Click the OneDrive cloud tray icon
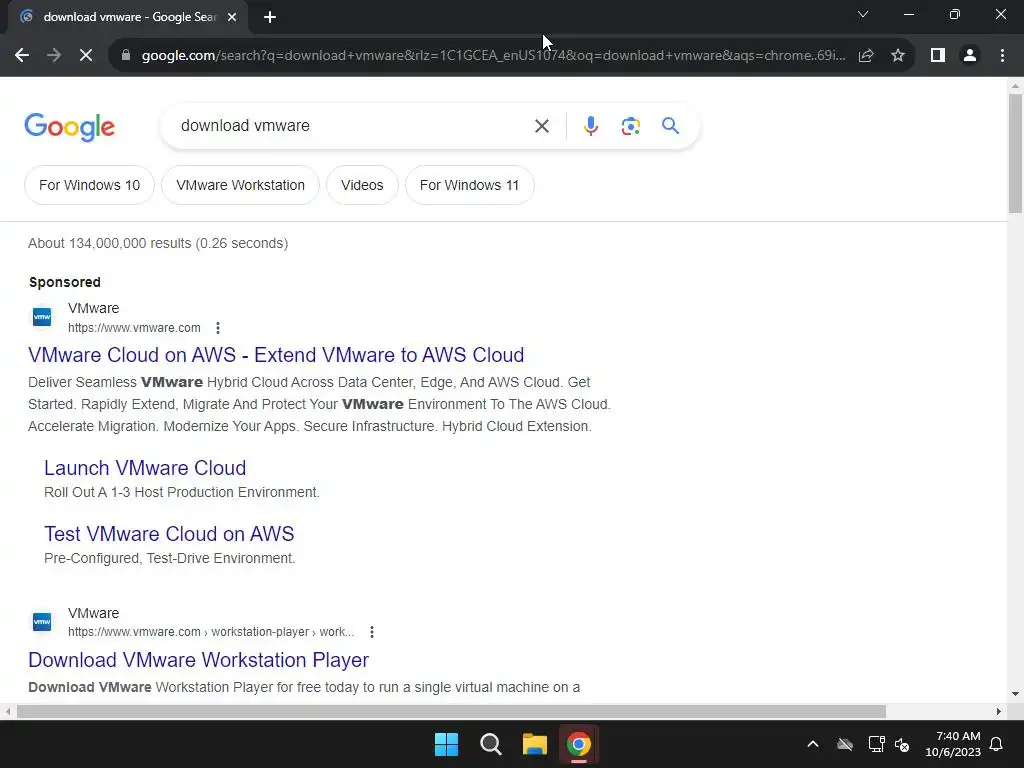Viewport: 1024px width, 768px height. [845, 744]
